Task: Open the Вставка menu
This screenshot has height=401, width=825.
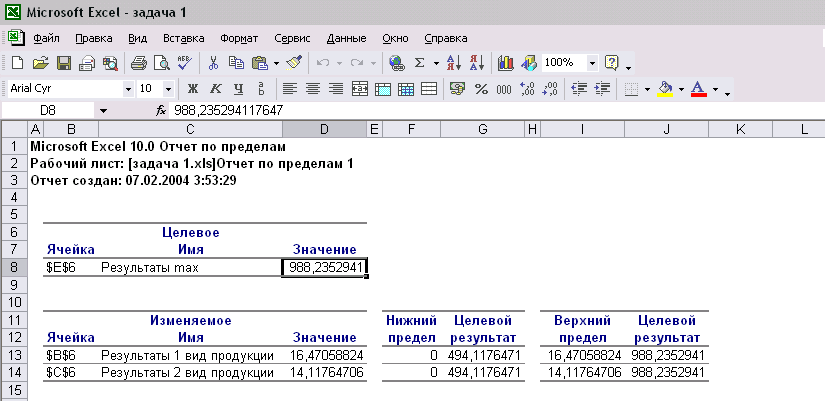Action: pos(184,38)
